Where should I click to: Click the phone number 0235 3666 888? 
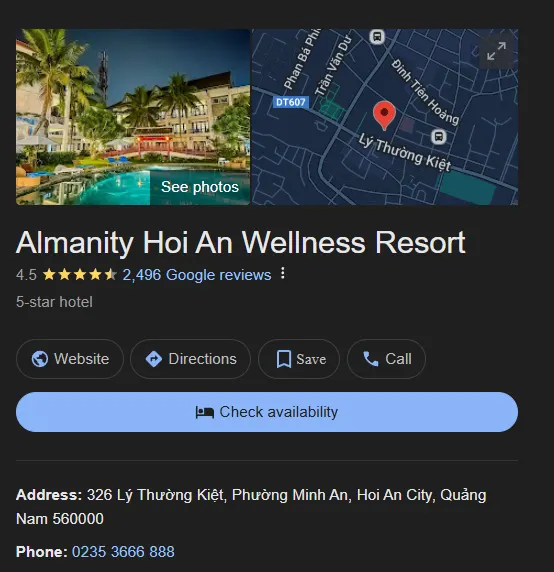pos(123,552)
